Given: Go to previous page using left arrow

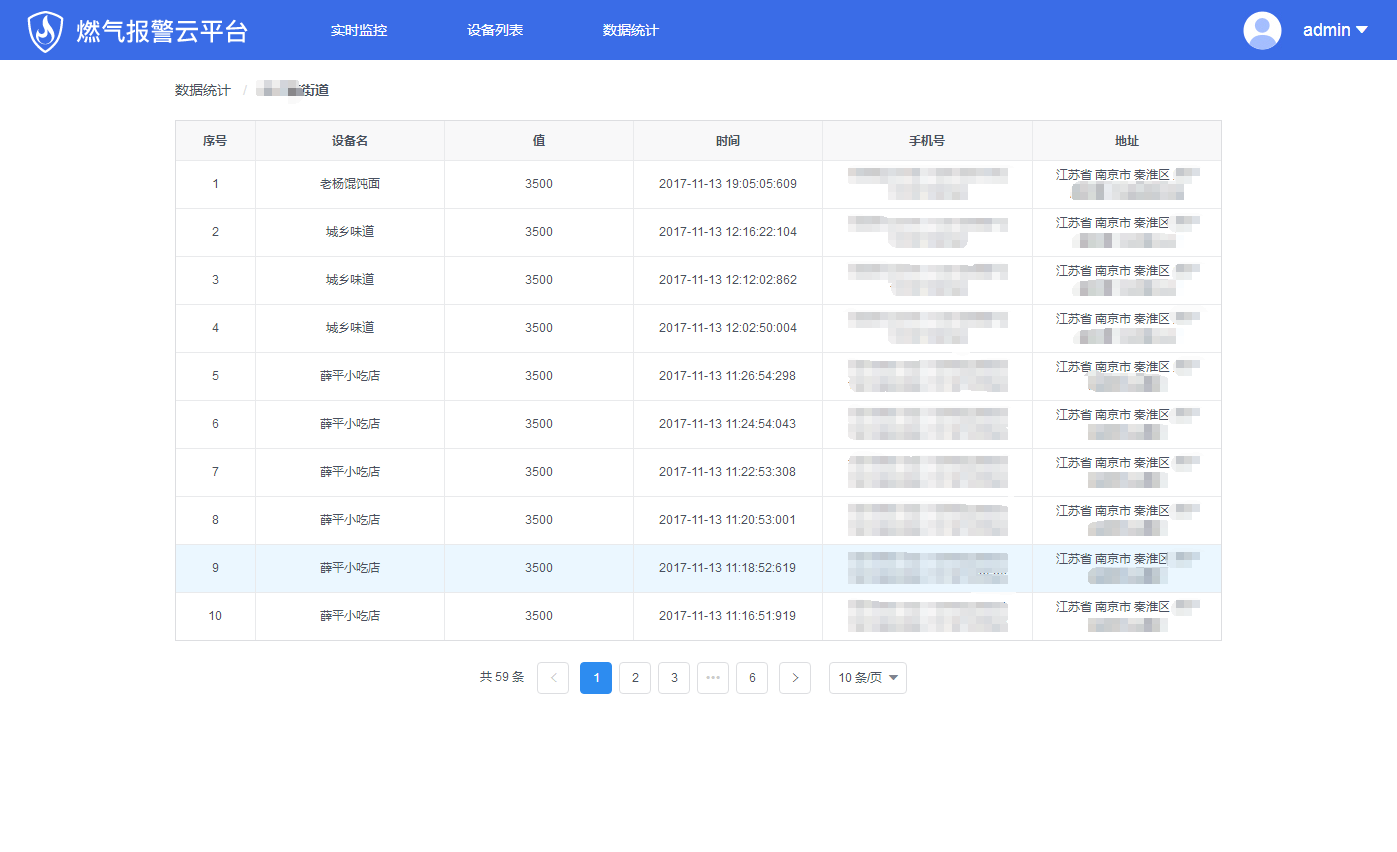Looking at the screenshot, I should coord(553,678).
